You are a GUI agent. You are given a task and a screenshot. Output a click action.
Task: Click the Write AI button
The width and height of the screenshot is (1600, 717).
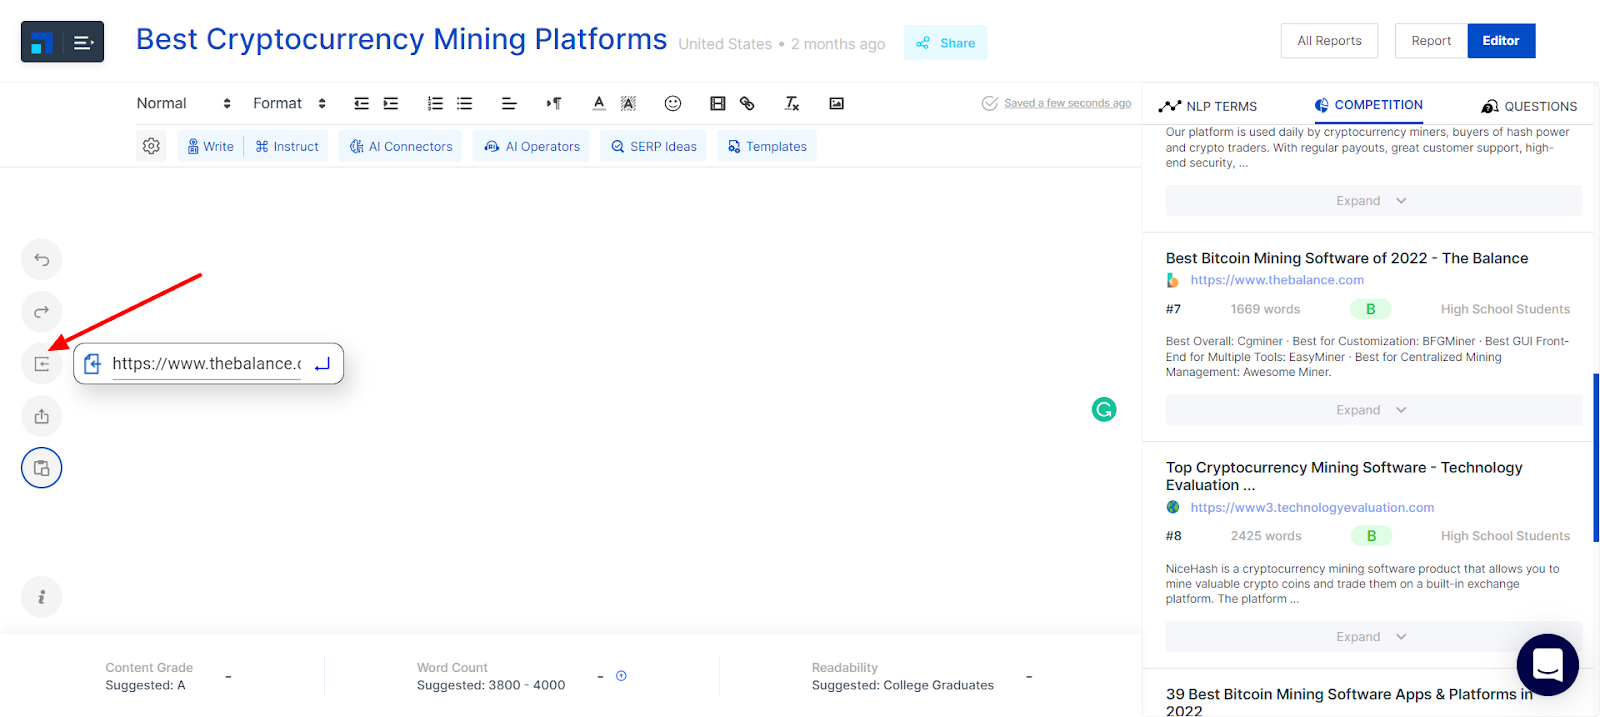point(211,146)
